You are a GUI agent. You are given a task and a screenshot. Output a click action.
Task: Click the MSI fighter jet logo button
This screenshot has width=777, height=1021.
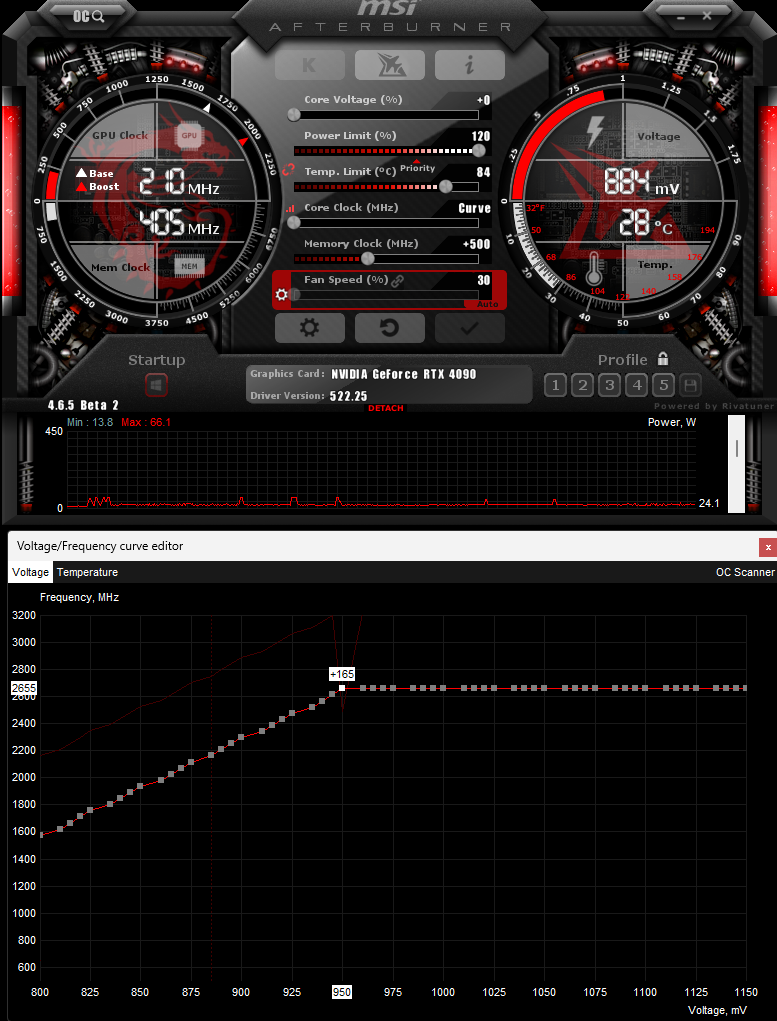(x=389, y=65)
